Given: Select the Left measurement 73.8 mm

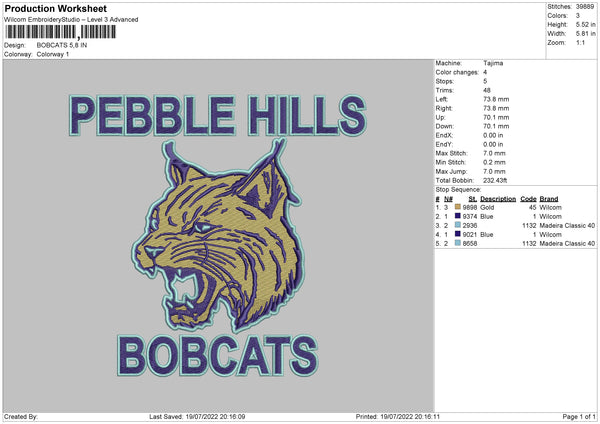Looking at the screenshot, I should point(496,99).
